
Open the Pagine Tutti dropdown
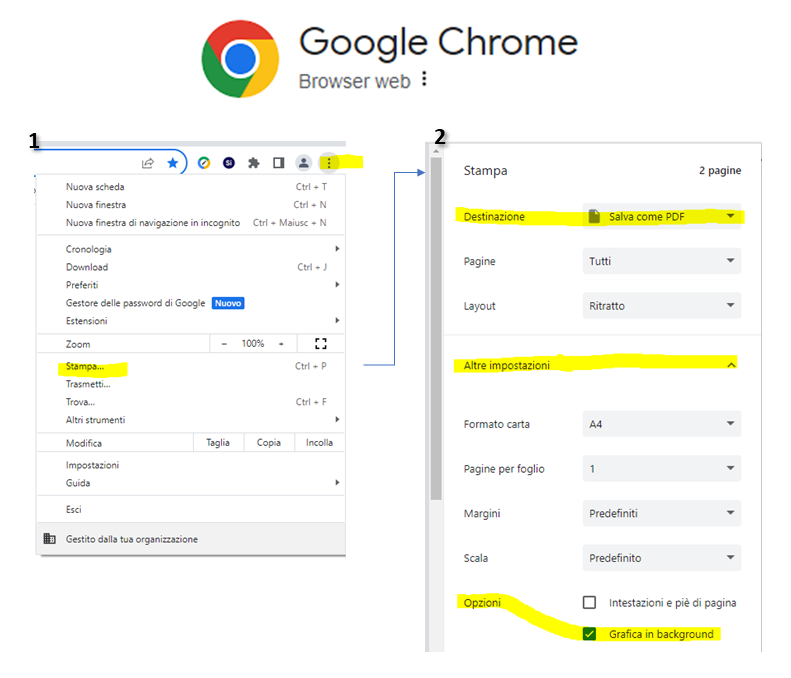point(662,261)
